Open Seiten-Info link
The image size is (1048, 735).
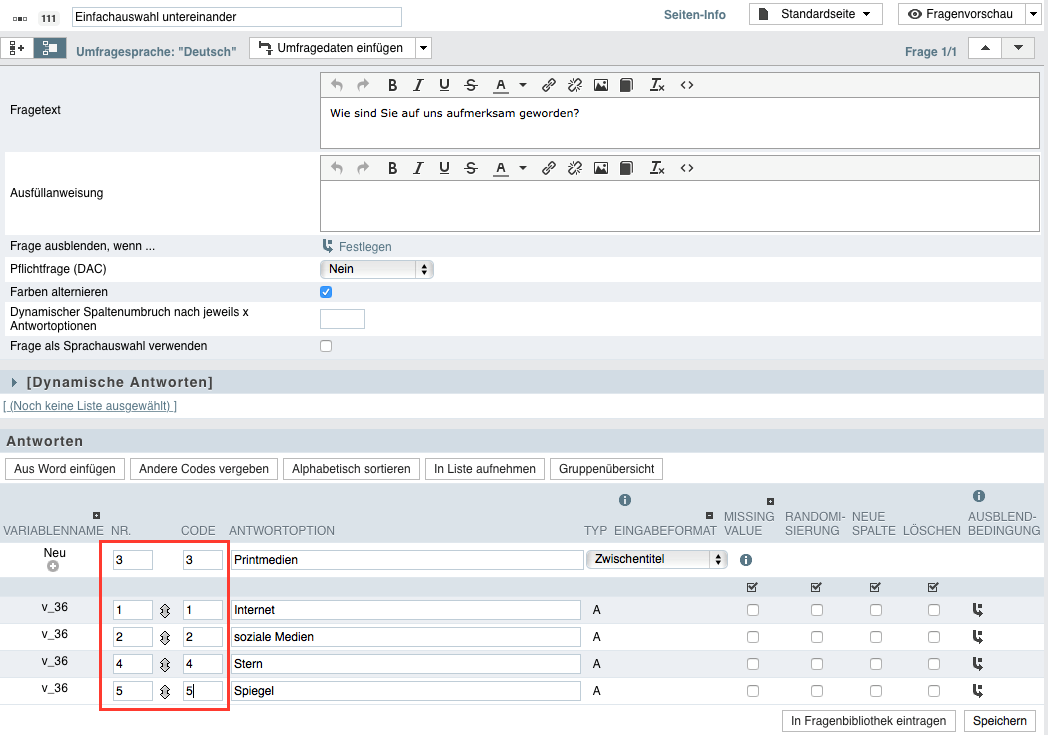pyautogui.click(x=694, y=15)
